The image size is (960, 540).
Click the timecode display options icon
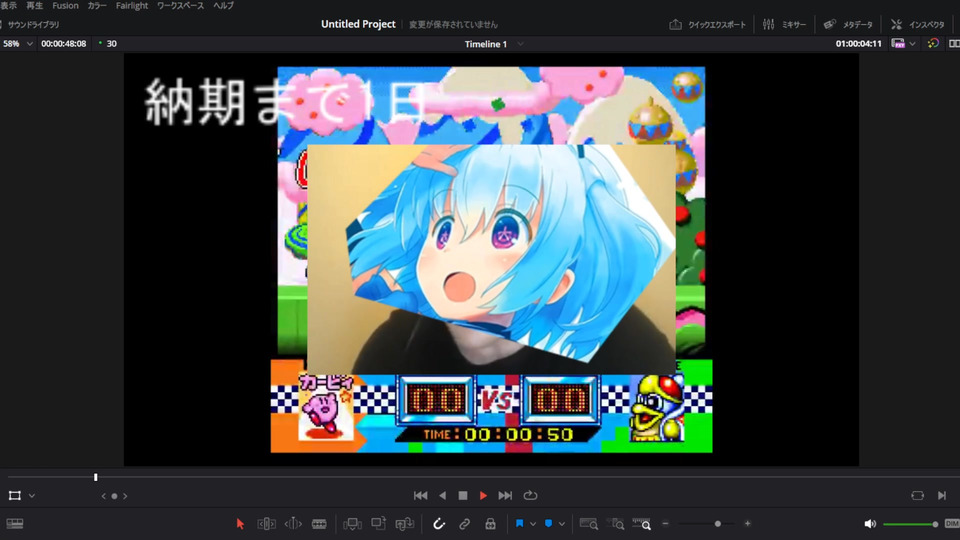pyautogui.click(x=898, y=43)
